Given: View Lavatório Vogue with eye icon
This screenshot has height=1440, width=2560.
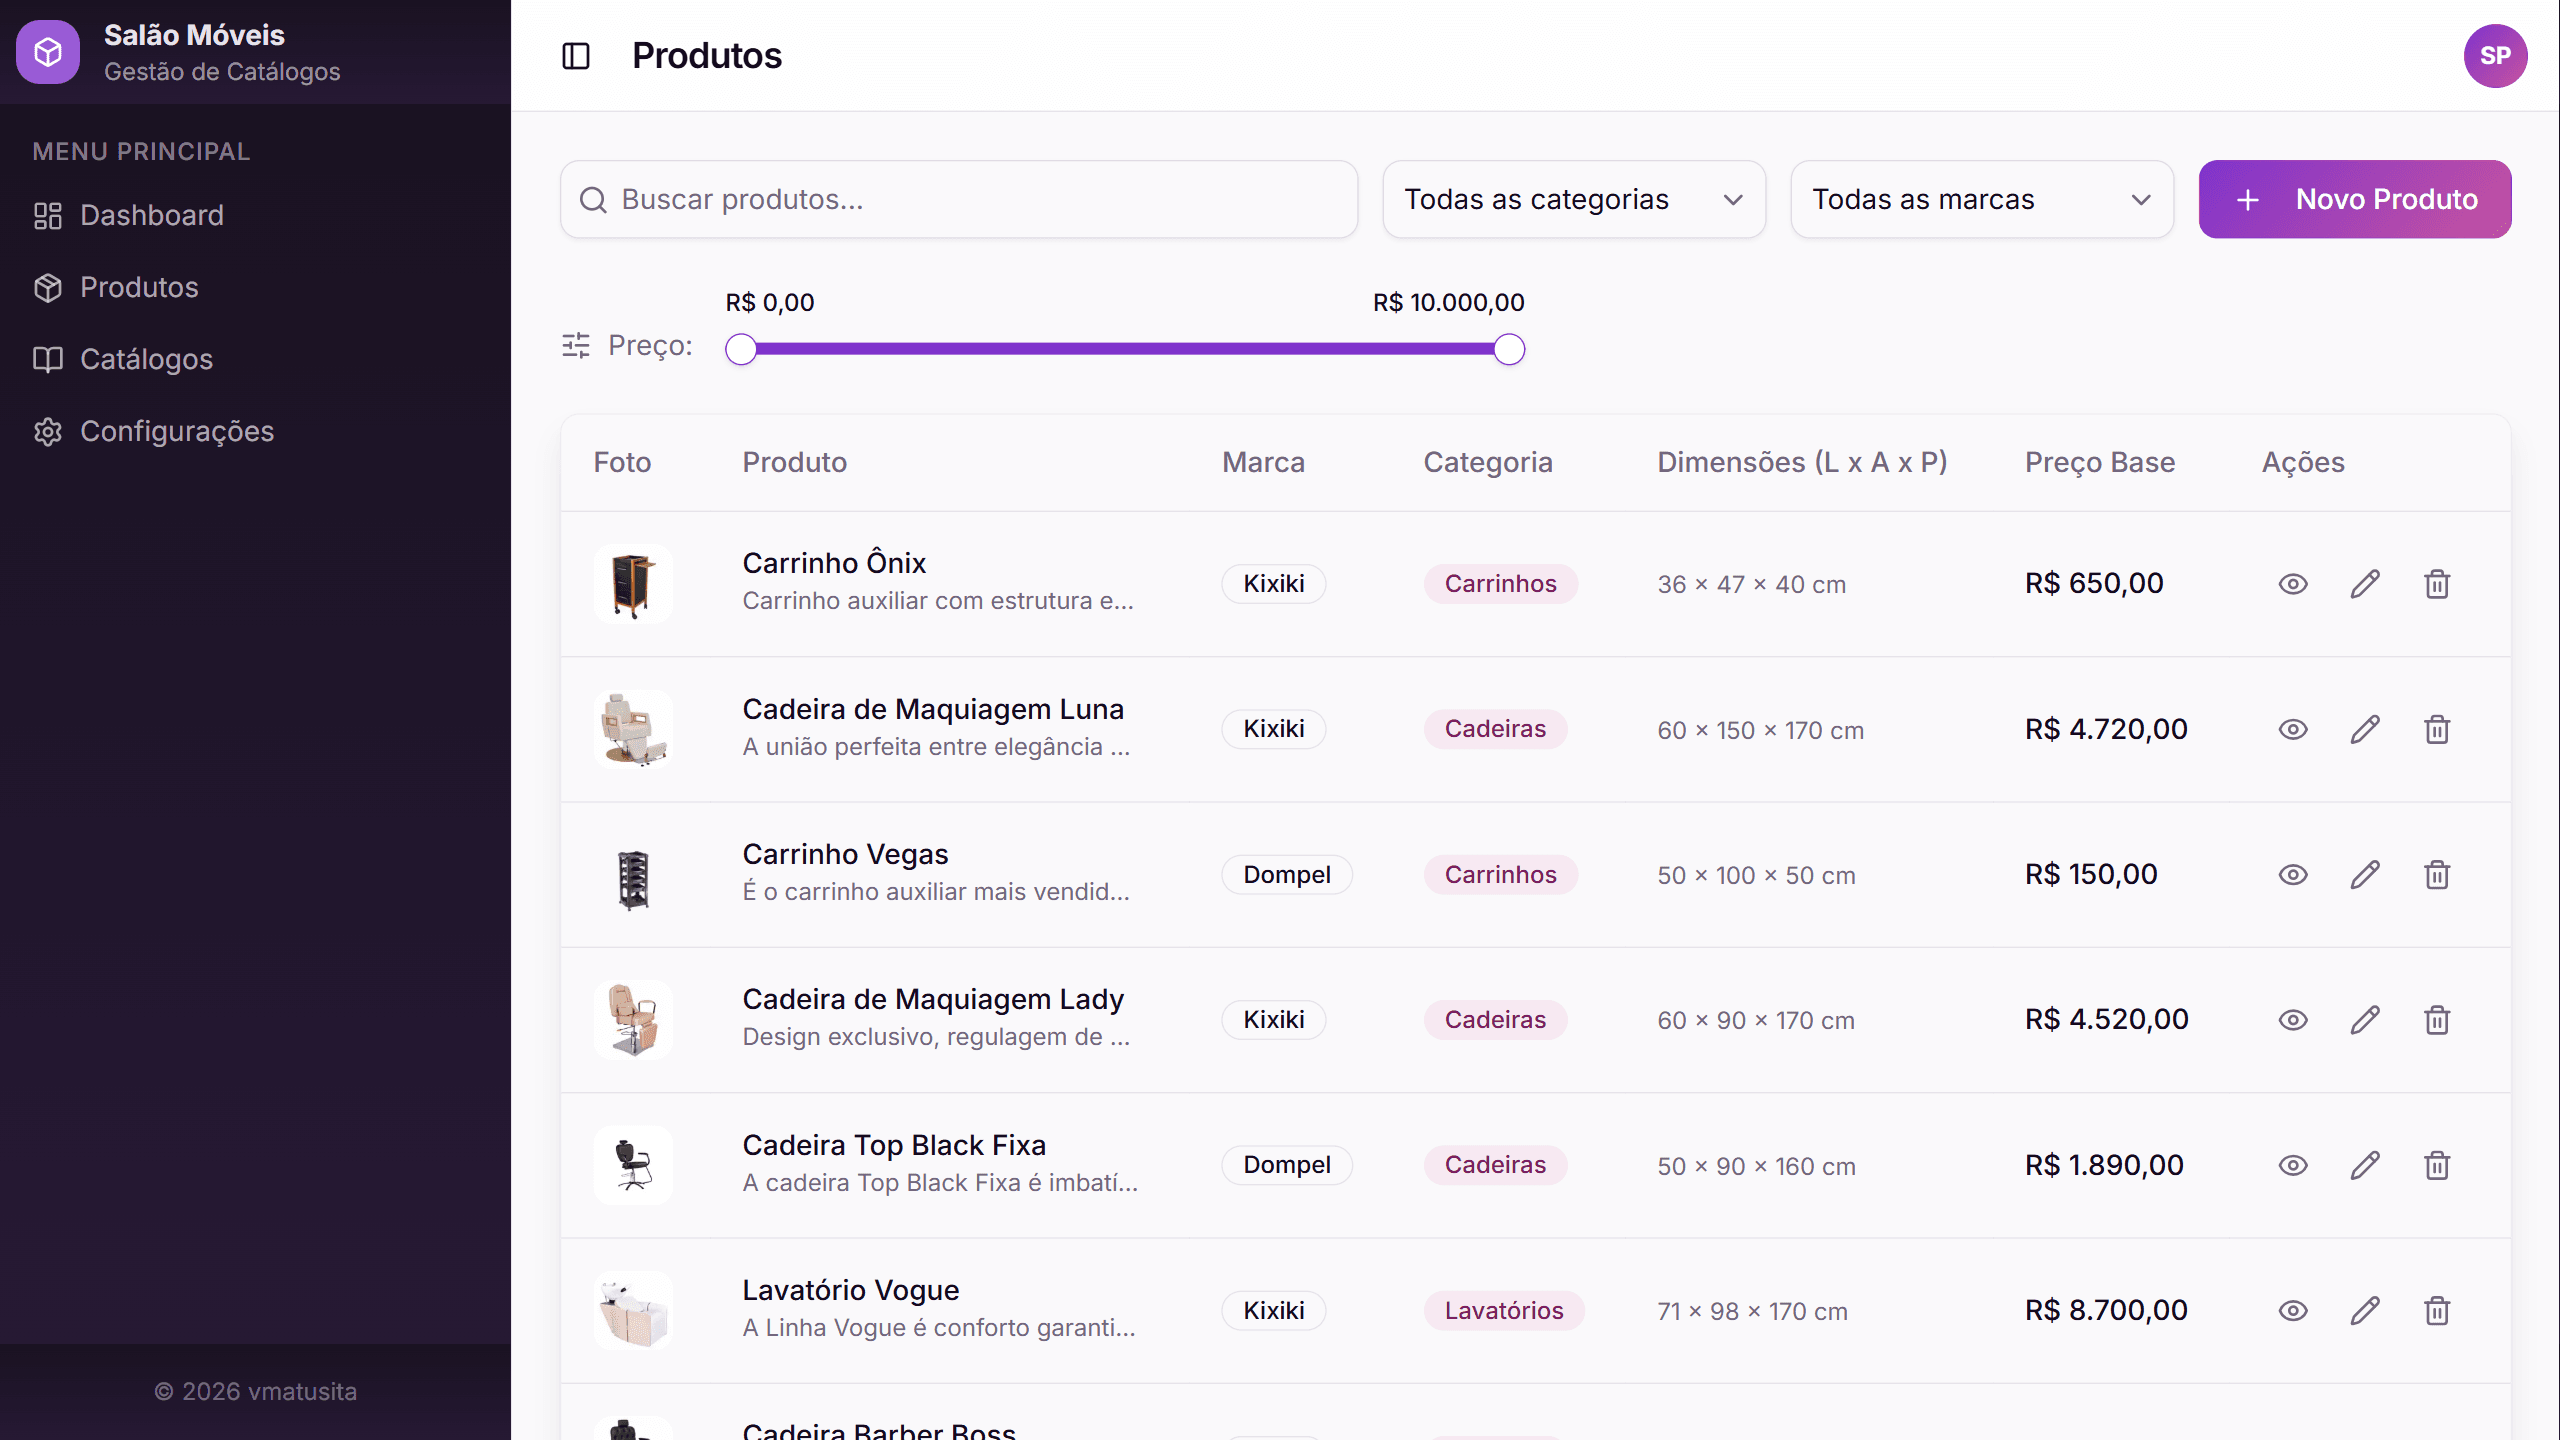Looking at the screenshot, I should 2293,1311.
